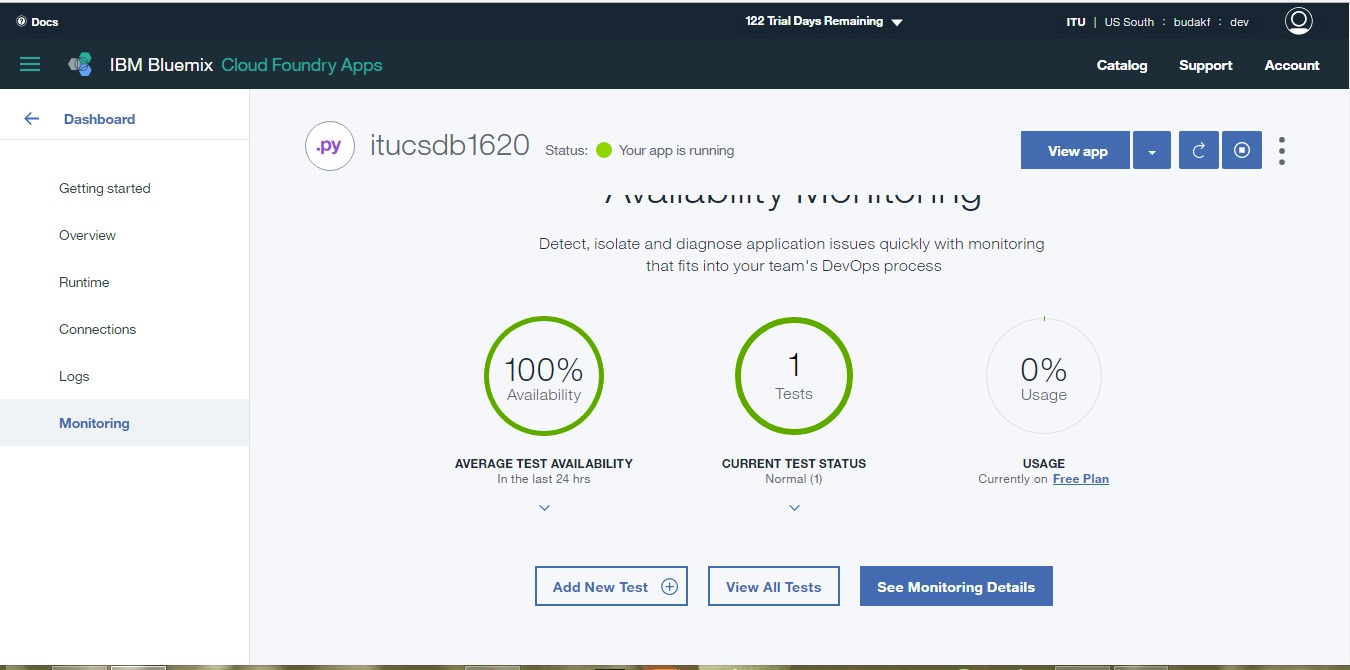Click the Cloud Foundry Apps header title
The image size is (1350, 670).
(x=302, y=65)
